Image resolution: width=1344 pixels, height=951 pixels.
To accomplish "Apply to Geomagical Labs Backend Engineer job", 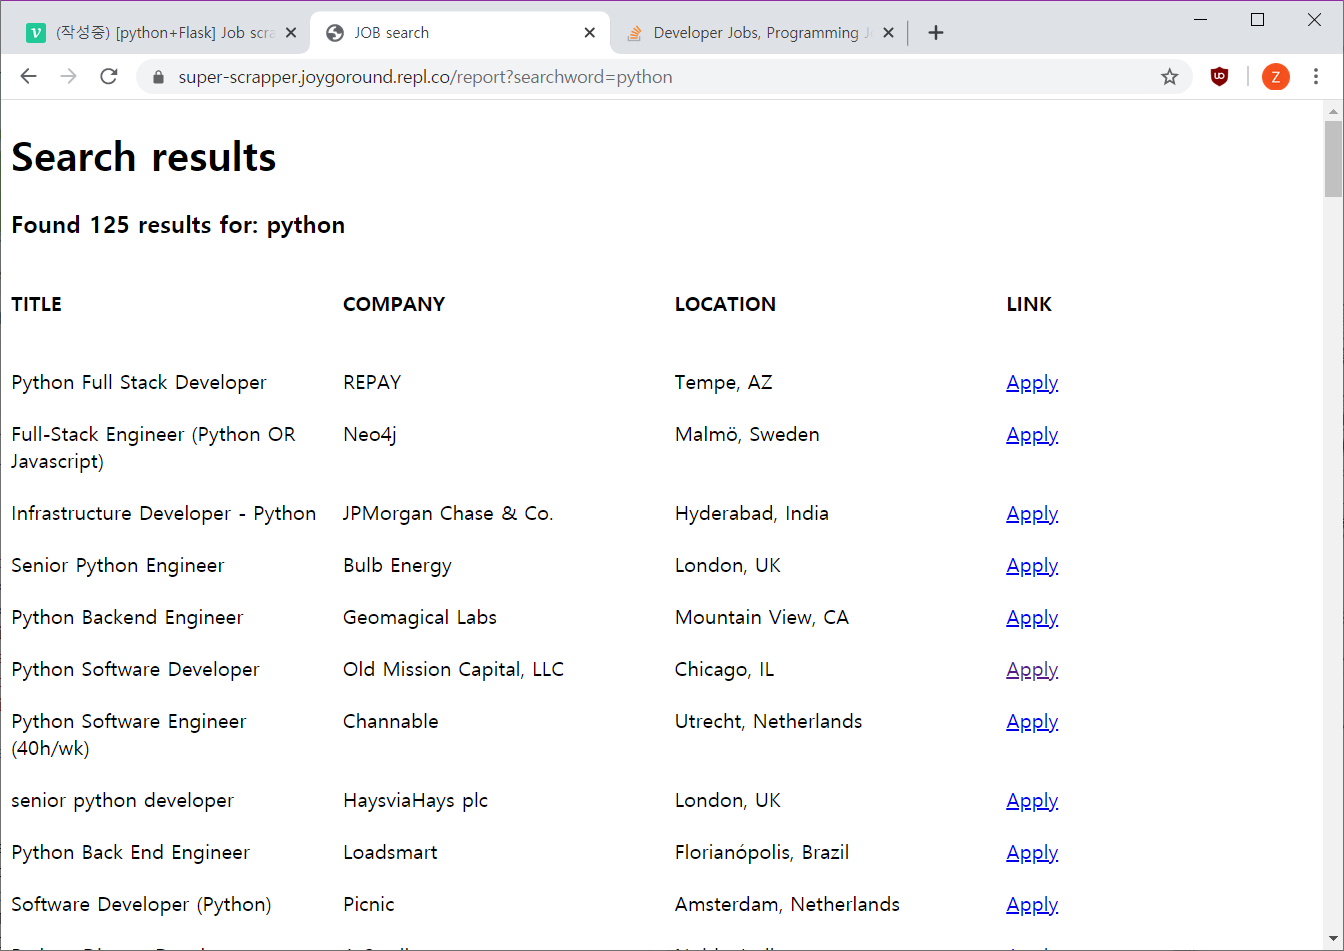I will click(x=1032, y=618).
